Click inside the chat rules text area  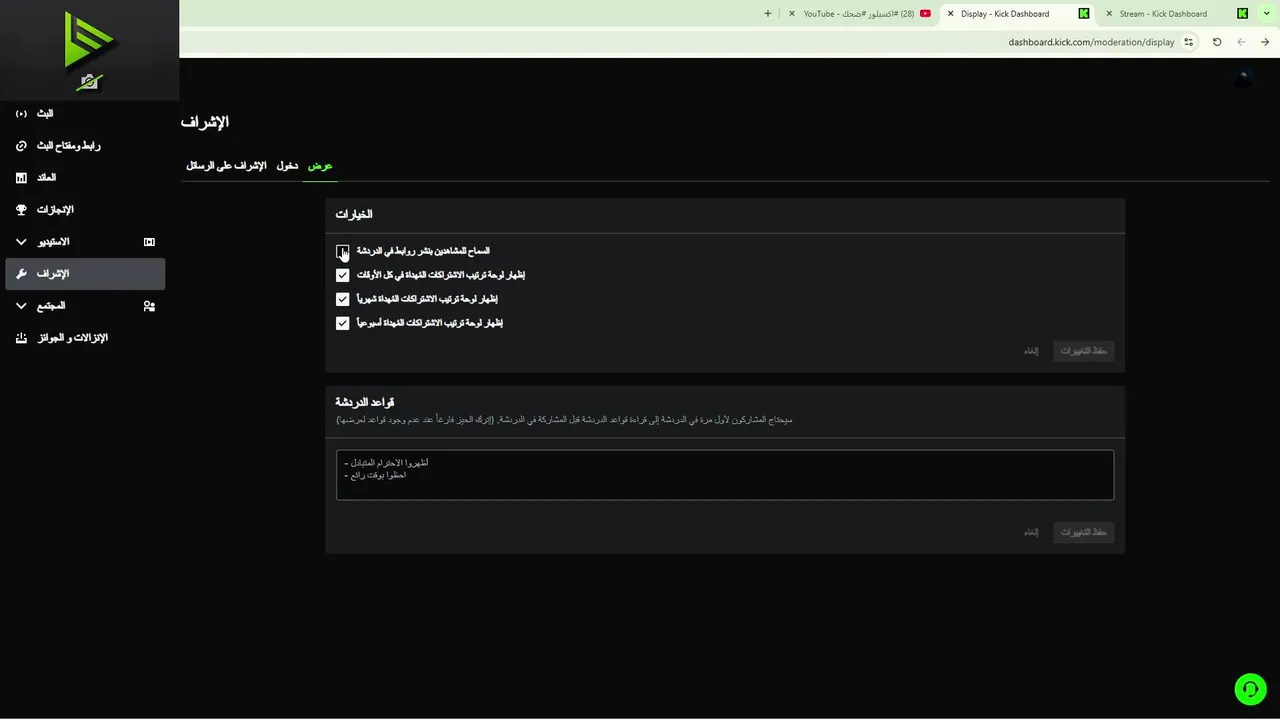point(725,475)
